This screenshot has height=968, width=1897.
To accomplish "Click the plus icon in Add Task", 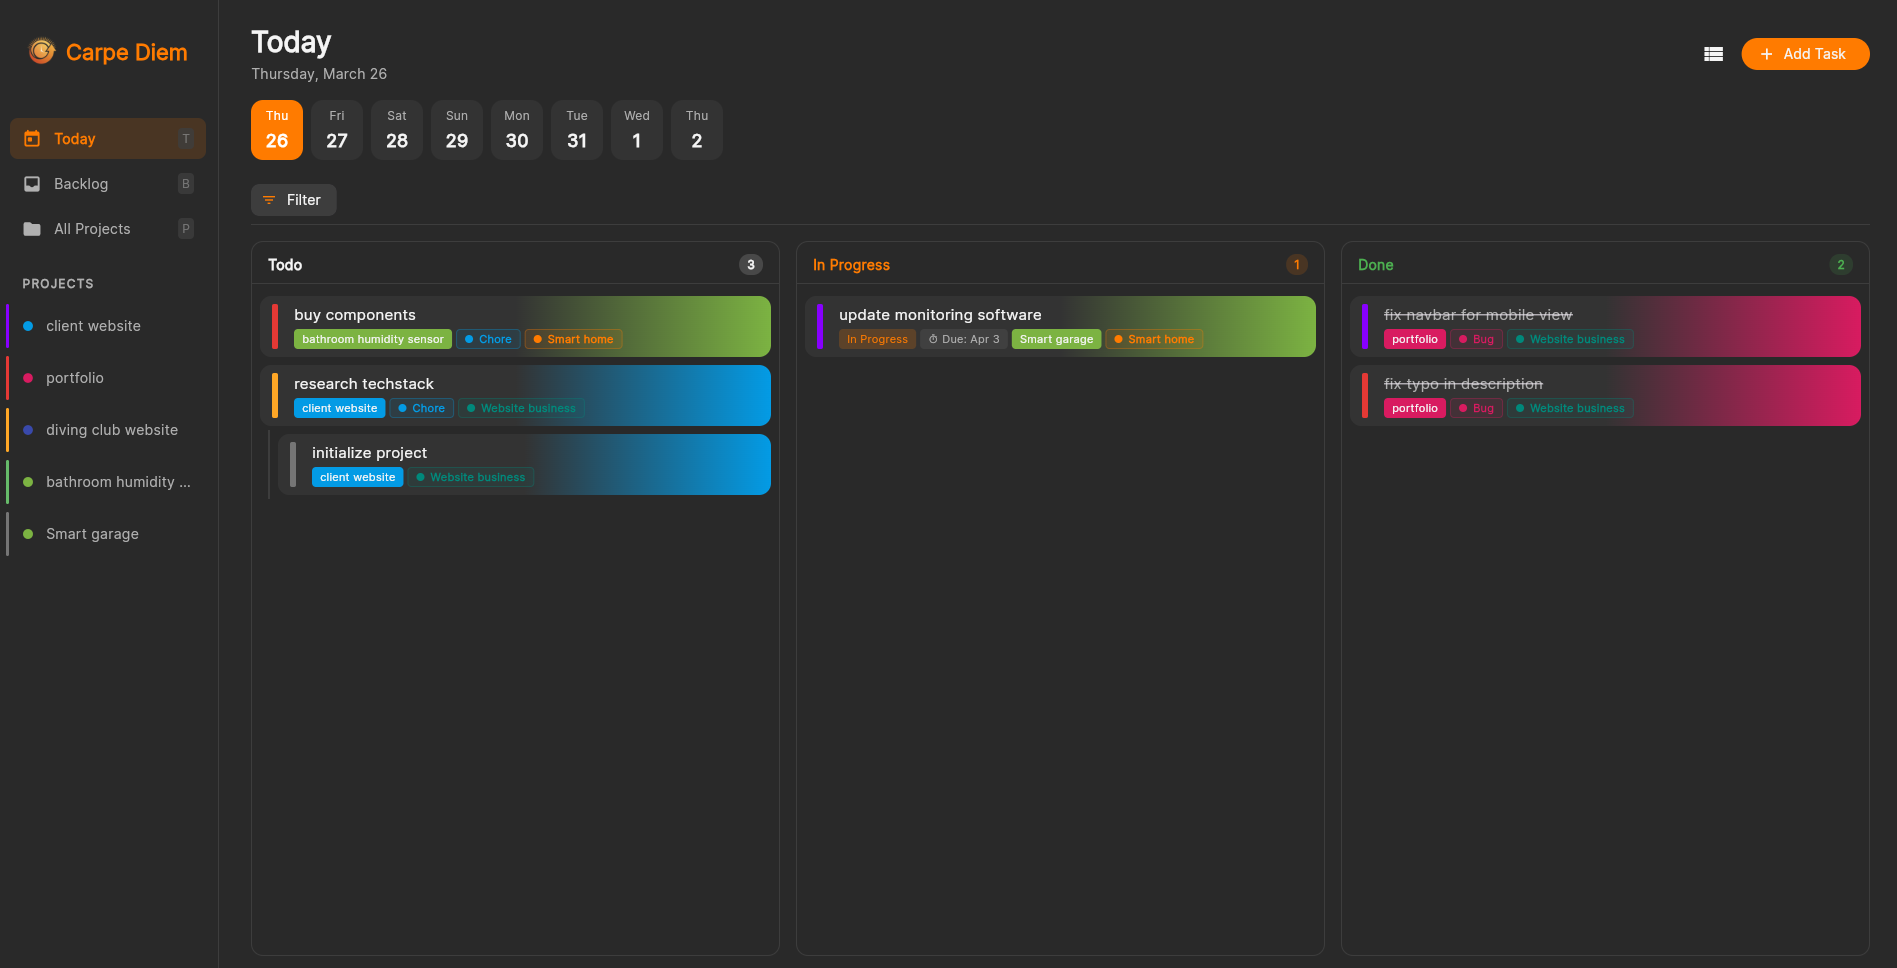I will coord(1766,54).
